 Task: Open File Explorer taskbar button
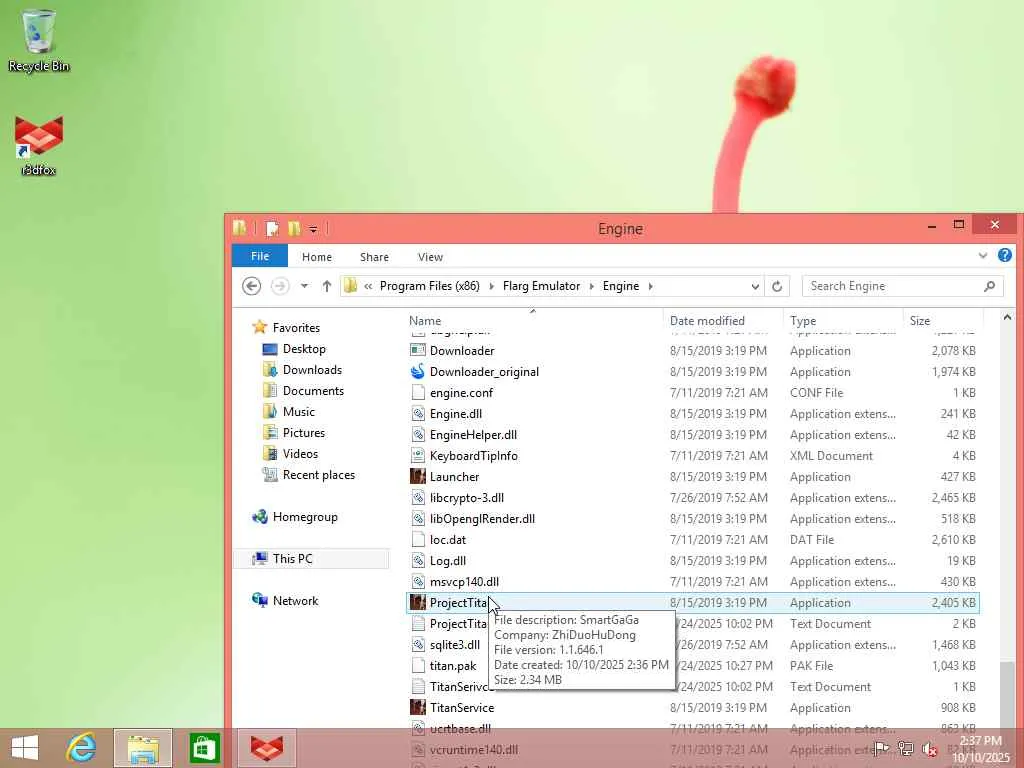click(x=143, y=748)
